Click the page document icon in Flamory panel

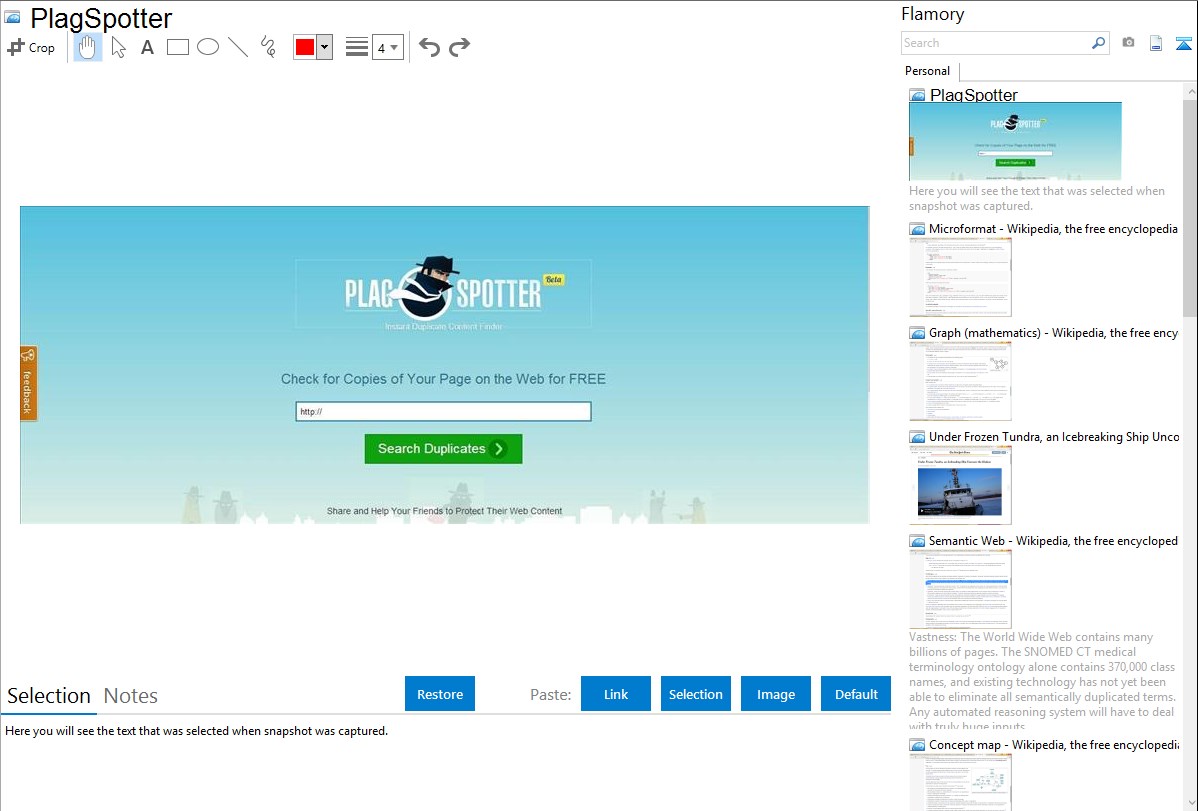(1156, 43)
